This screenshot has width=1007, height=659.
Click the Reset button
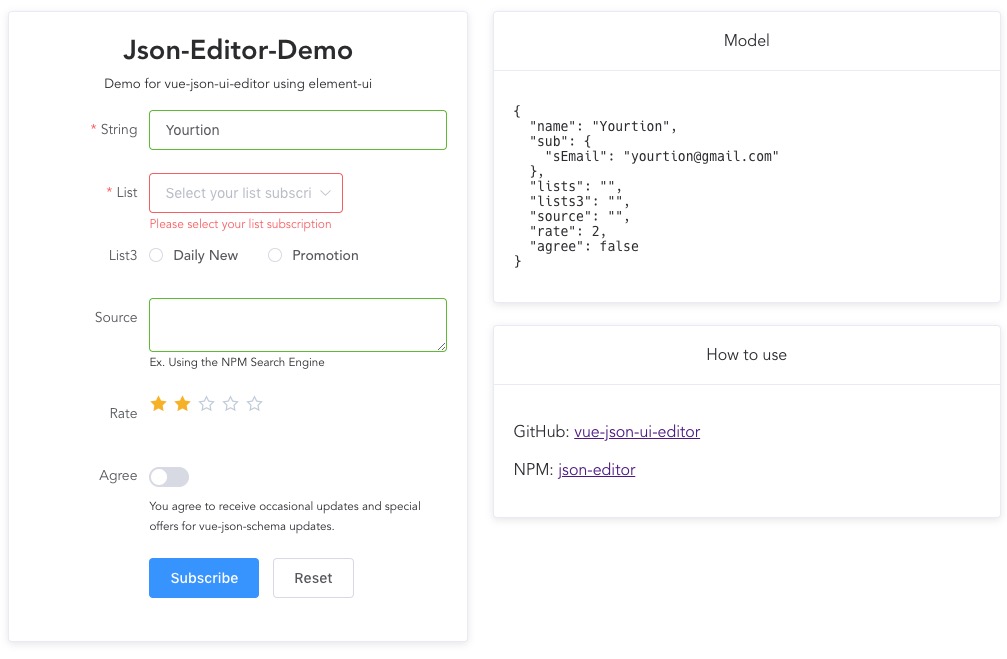coord(313,578)
